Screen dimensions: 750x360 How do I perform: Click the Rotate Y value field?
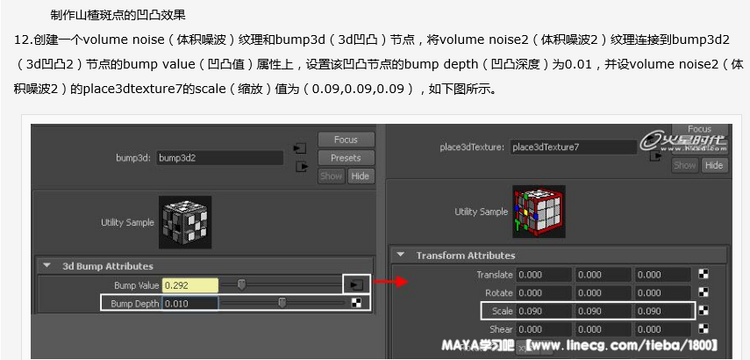[x=604, y=293]
